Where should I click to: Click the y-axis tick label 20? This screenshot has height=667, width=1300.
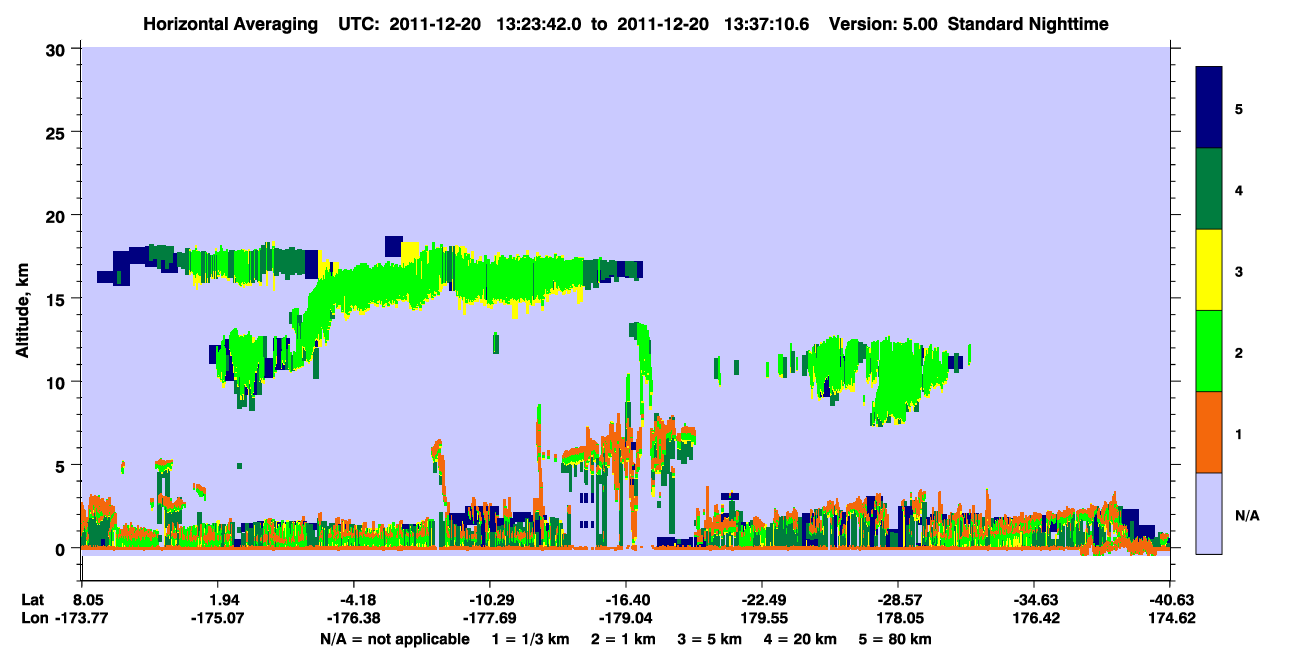(x=58, y=215)
